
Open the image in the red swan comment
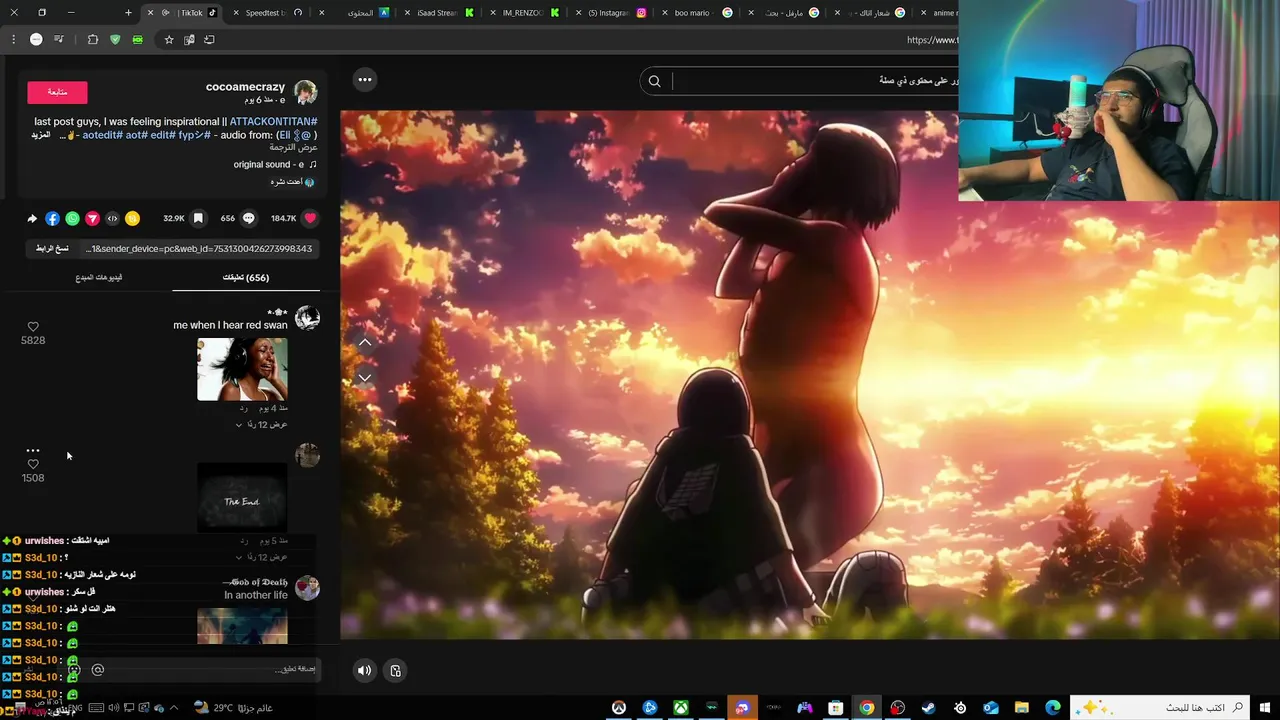(x=242, y=369)
